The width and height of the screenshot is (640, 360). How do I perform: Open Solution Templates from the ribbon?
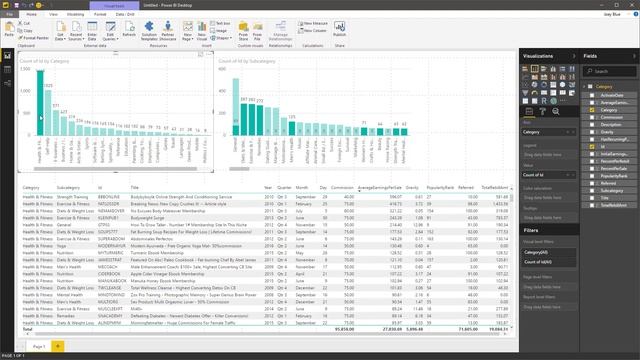point(149,31)
